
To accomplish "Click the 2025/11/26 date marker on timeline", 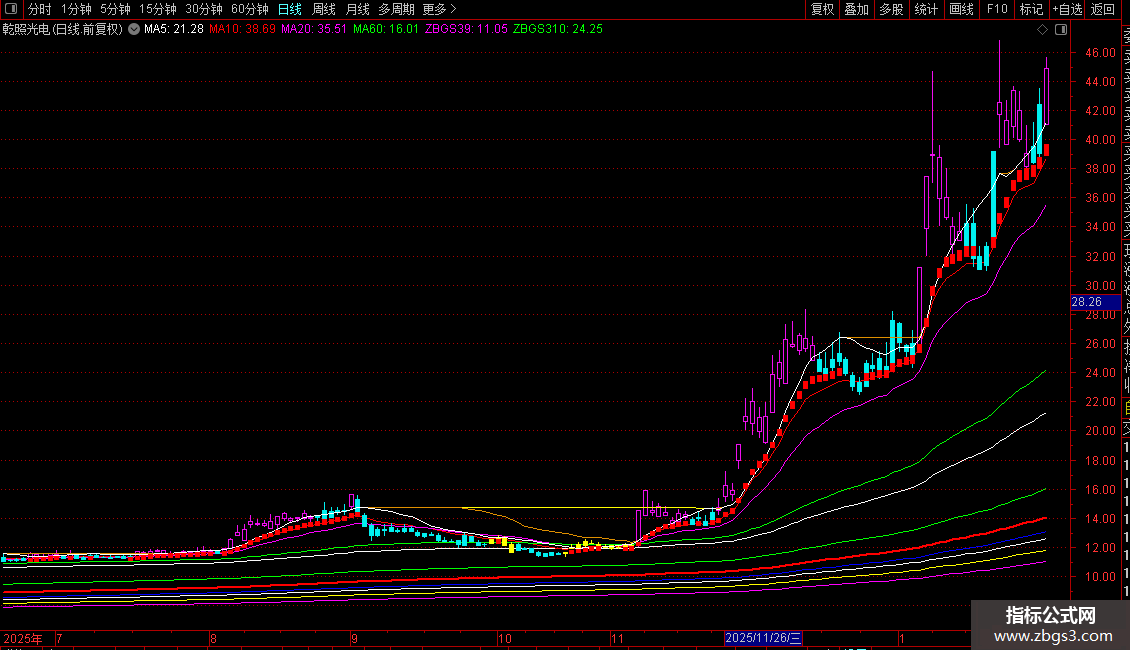I will pyautogui.click(x=763, y=637).
